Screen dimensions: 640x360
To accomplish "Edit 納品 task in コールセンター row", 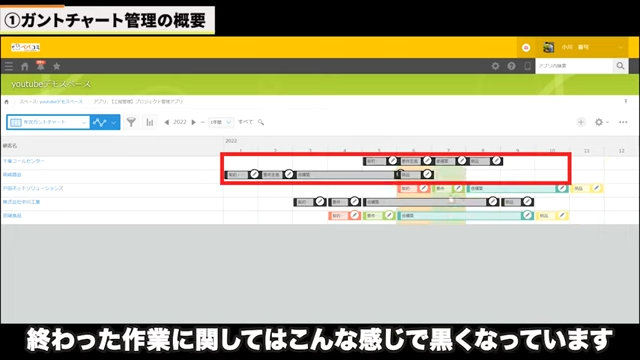I will point(496,161).
